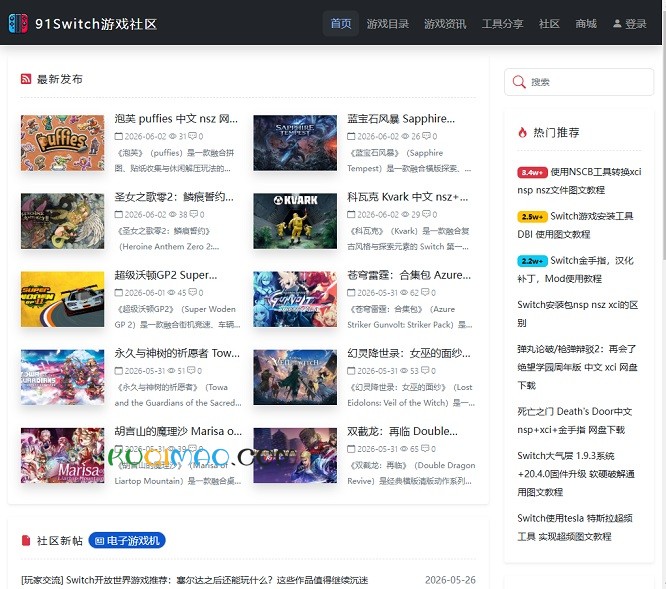The image size is (666, 589).
Task: Click the 圣女之歌零2 post calendar icon
Action: point(119,214)
